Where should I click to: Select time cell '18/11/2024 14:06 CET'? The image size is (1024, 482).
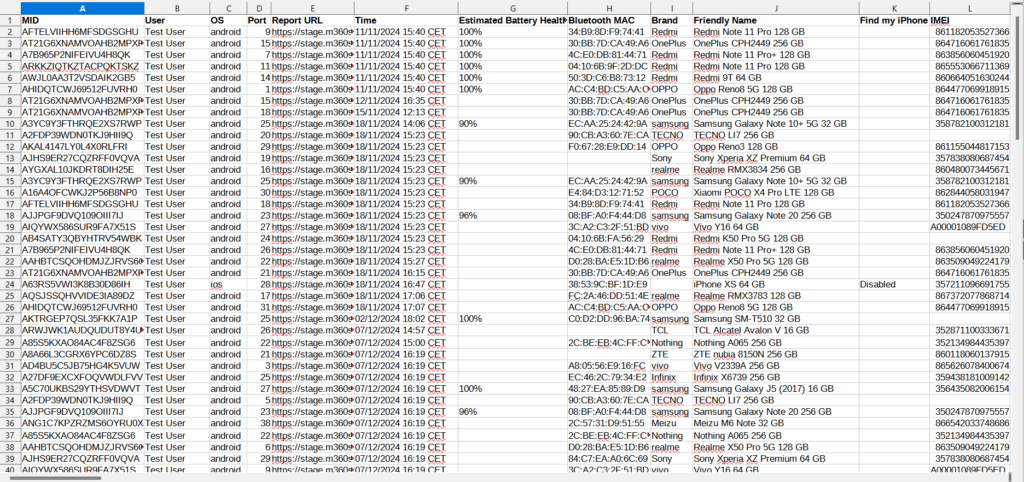point(406,123)
